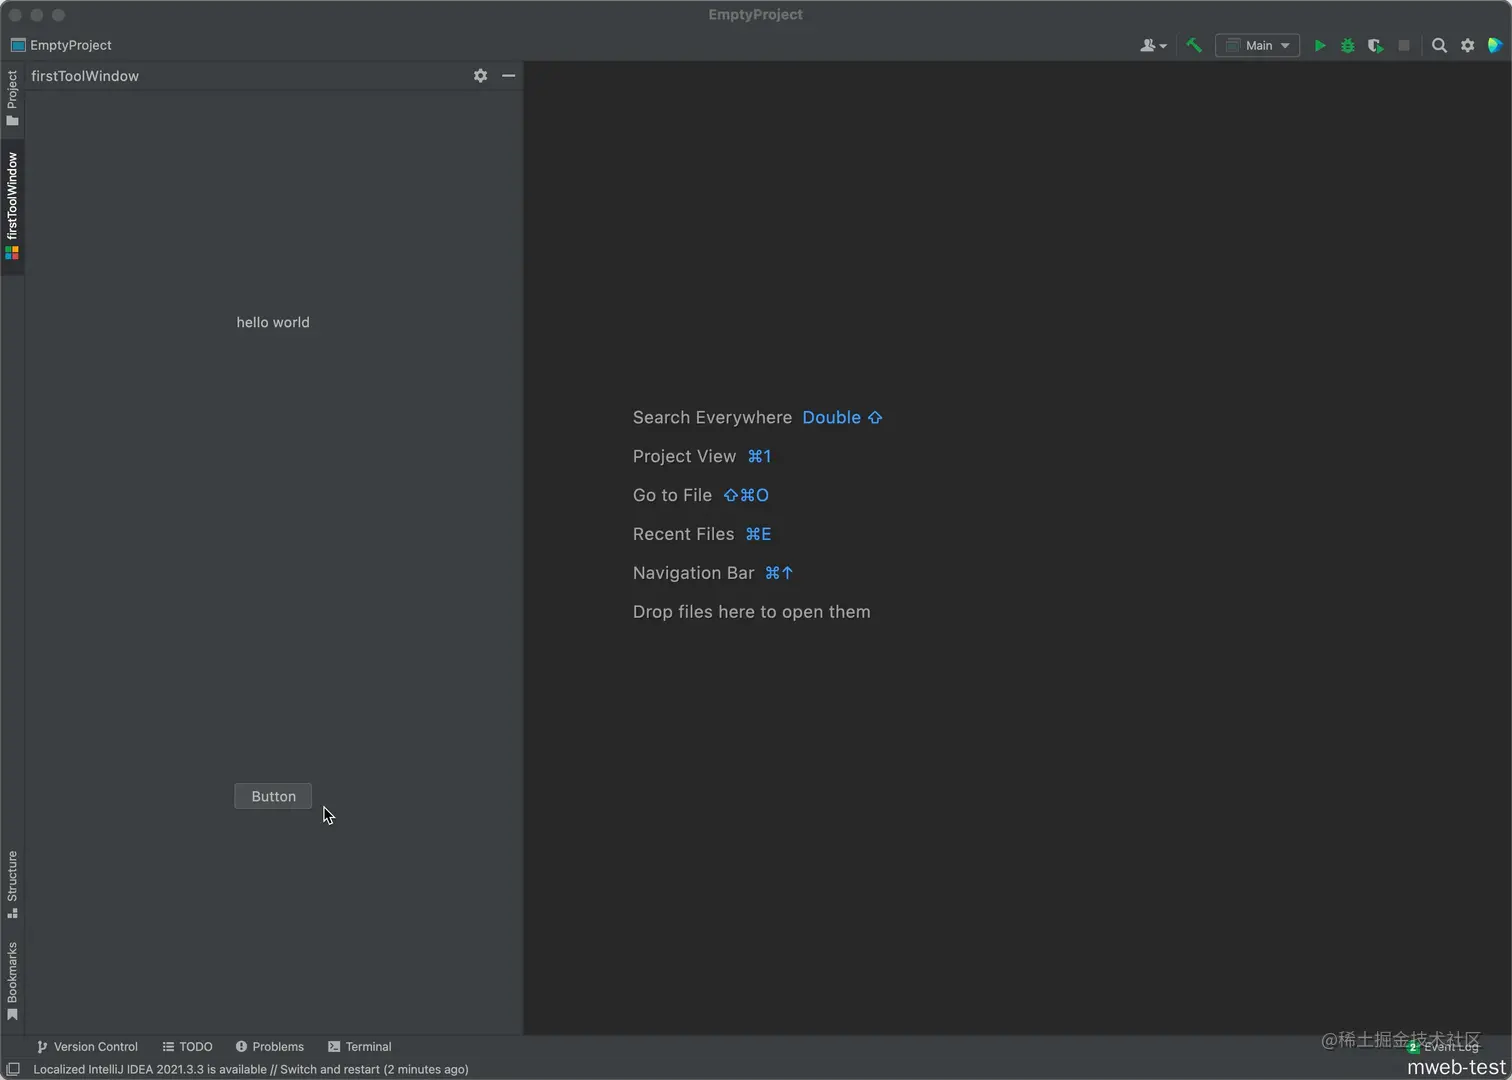The width and height of the screenshot is (1512, 1080).
Task: Run with Coverage shield icon
Action: [1376, 45]
